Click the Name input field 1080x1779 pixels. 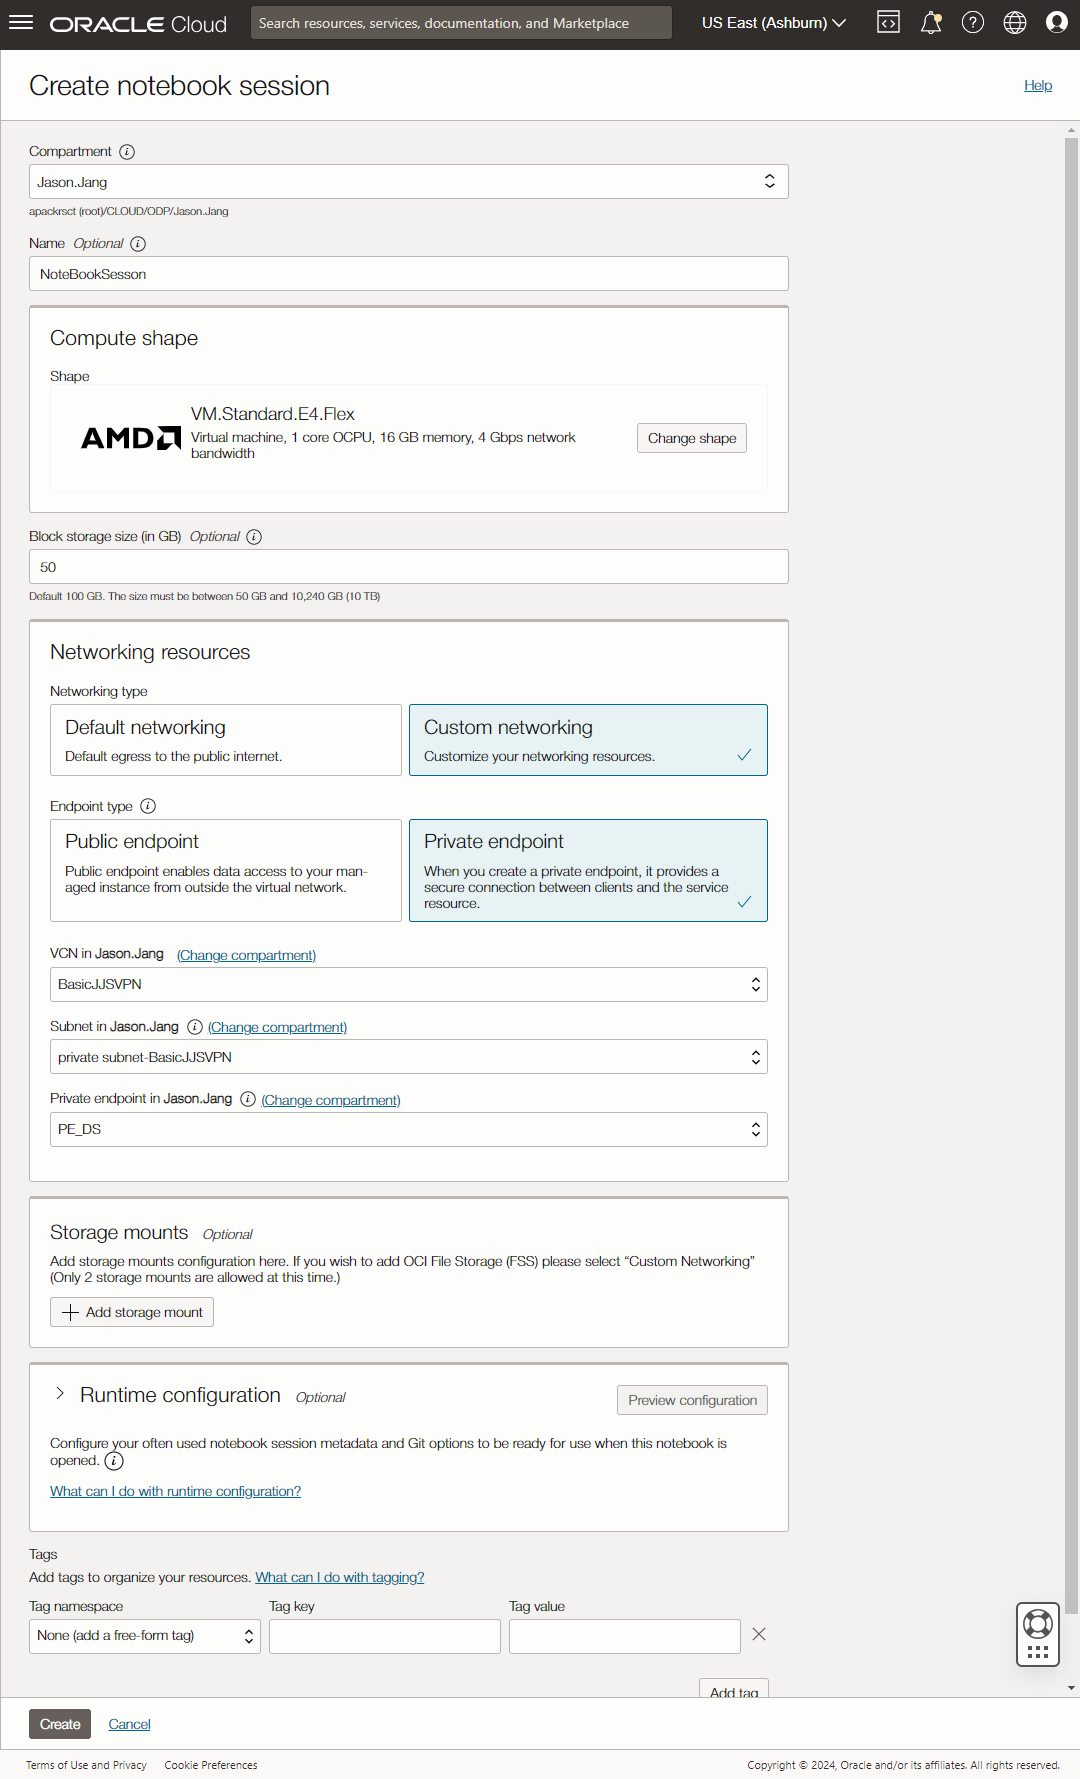[x=409, y=274]
